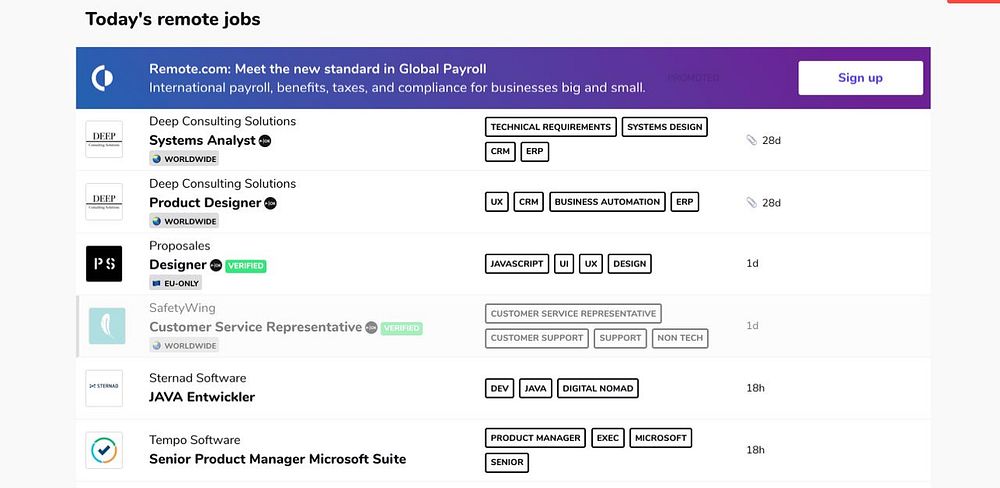Click SafetyWing feather logo
This screenshot has width=1000, height=488.
107,326
